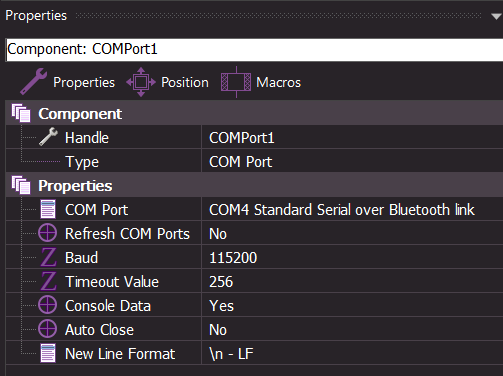Click the Position crosshair icon
Screen dimensions: 503x376
tap(141, 82)
